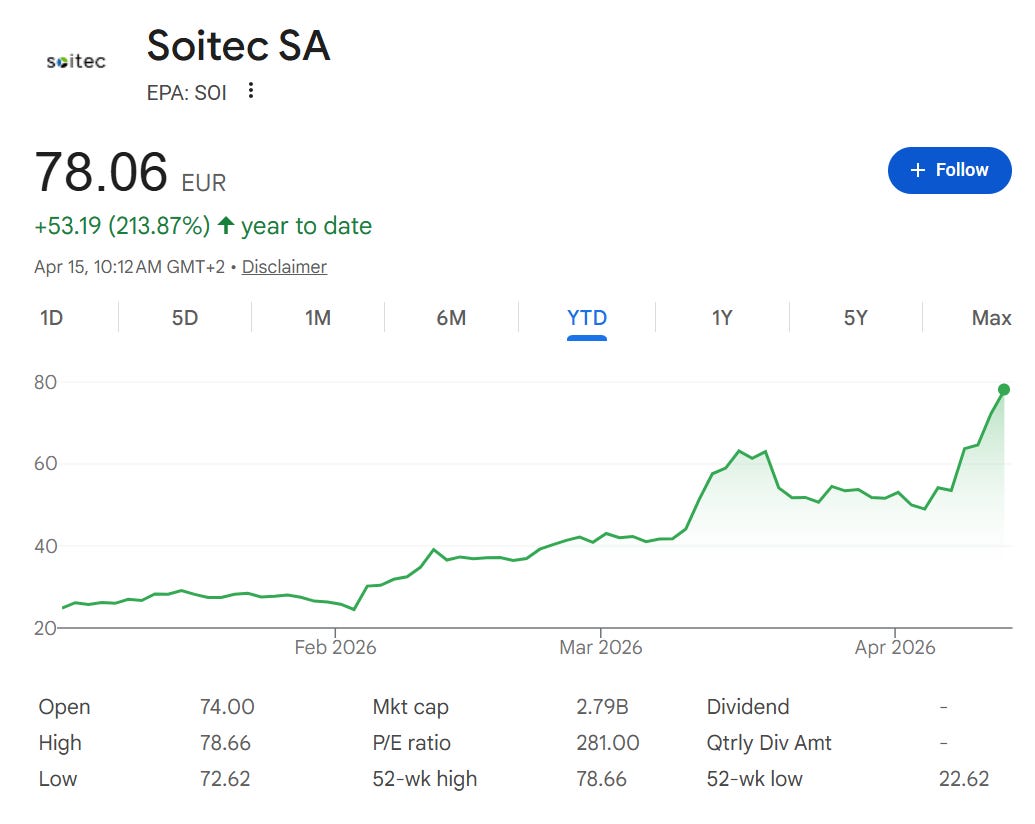Image resolution: width=1035 pixels, height=824 pixels.
Task: Show the 1Y chart range
Action: point(722,318)
